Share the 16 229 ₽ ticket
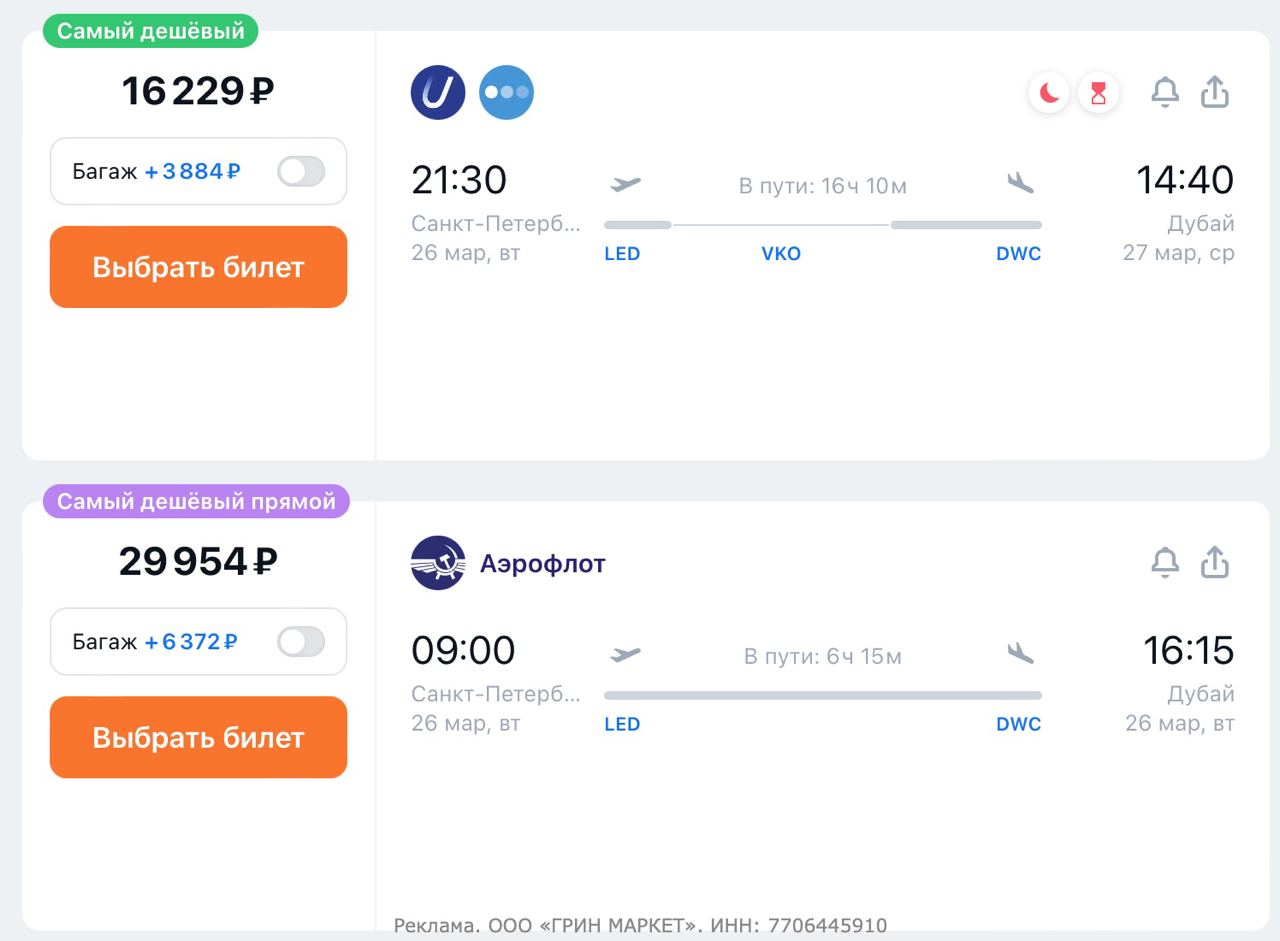 [1214, 91]
